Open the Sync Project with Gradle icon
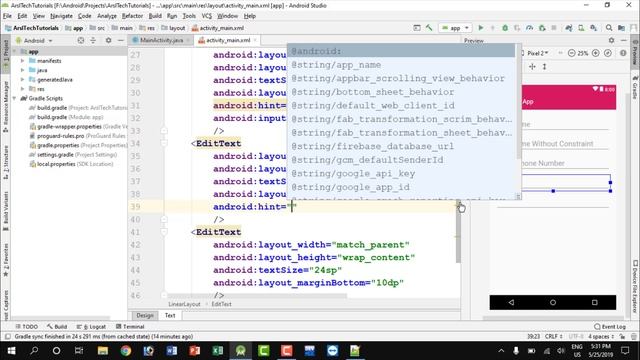Viewport: 640px width, 360px height. point(569,28)
